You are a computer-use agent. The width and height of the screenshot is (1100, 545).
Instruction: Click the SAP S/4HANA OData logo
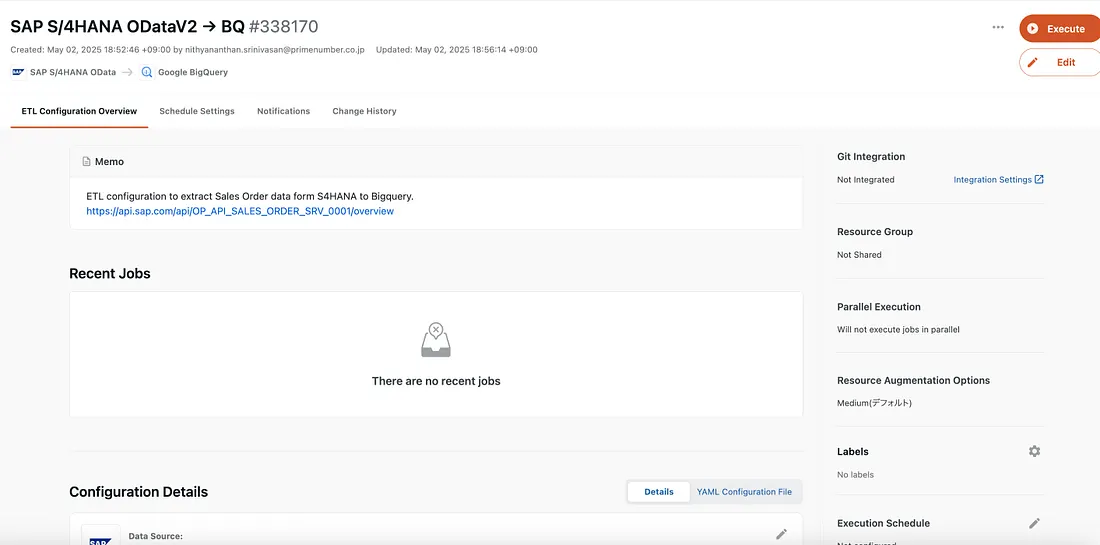point(19,72)
